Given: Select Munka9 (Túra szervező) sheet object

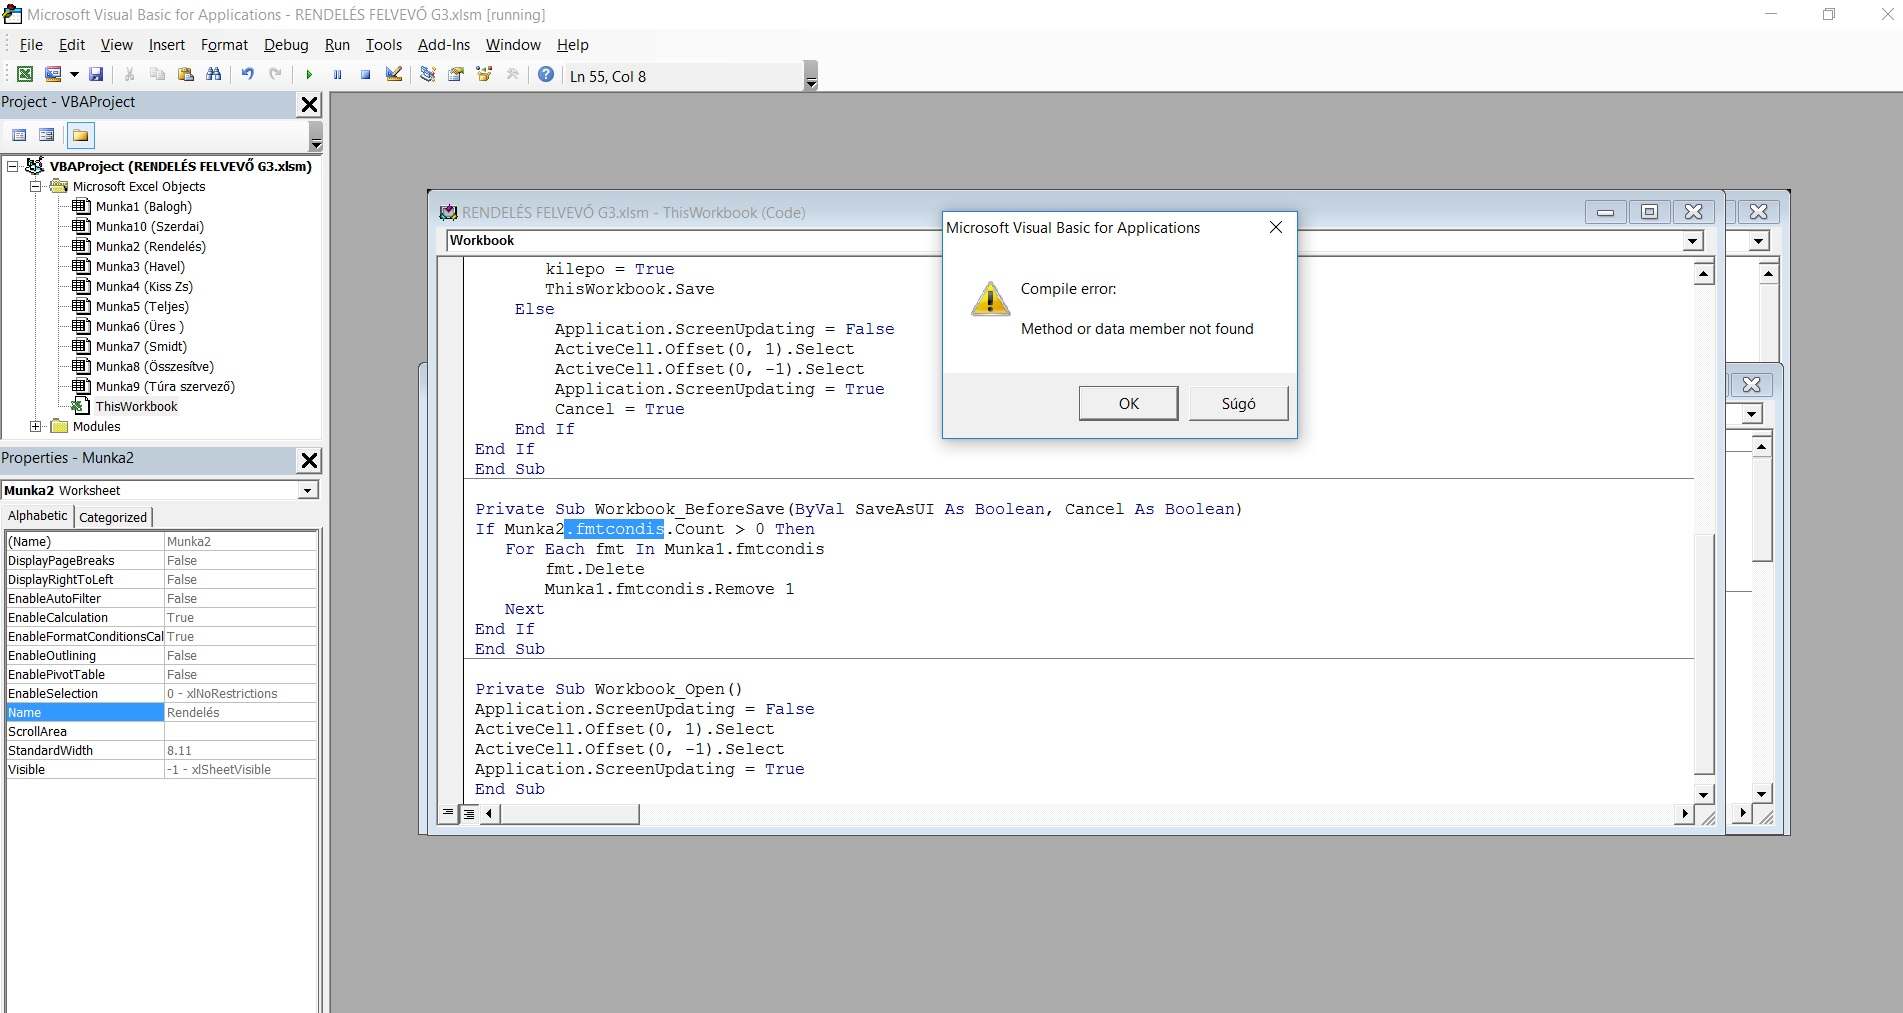Looking at the screenshot, I should pos(165,386).
